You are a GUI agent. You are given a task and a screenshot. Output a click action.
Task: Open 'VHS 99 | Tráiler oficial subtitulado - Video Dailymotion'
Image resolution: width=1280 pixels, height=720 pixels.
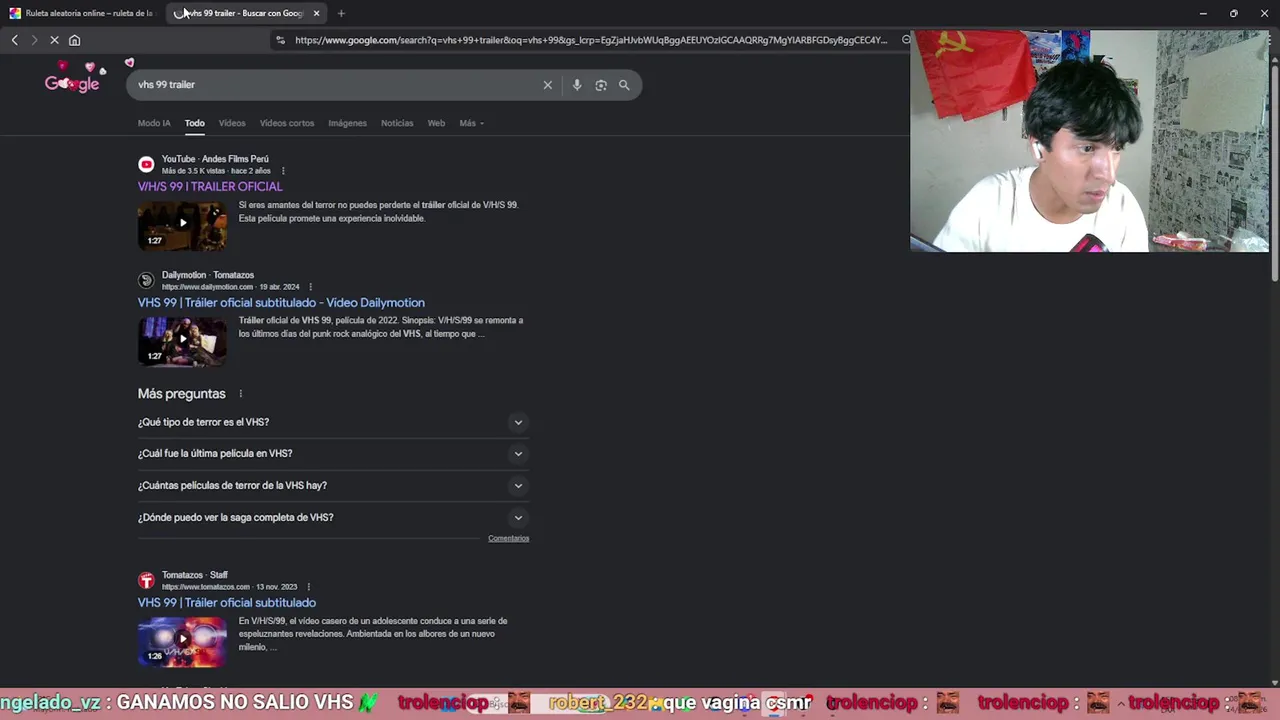pos(281,302)
